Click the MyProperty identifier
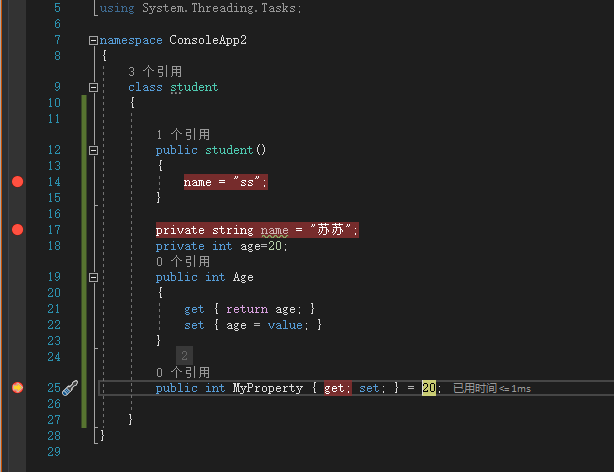This screenshot has width=614, height=472. pos(268,388)
